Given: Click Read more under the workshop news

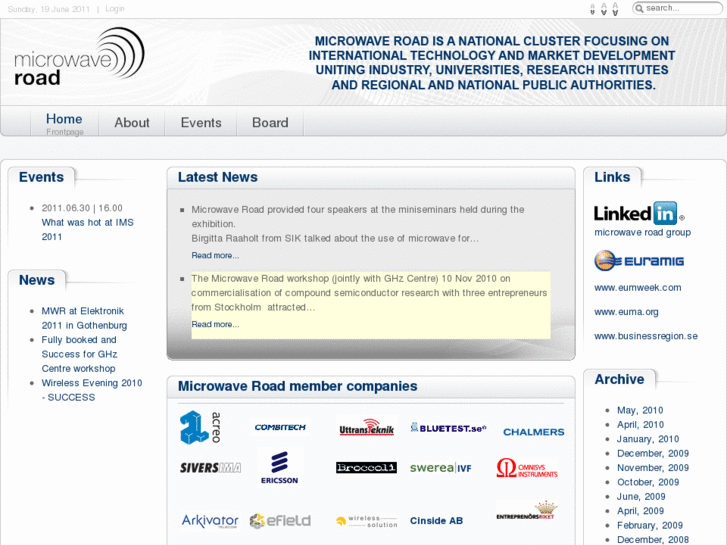Looking at the screenshot, I should pos(215,324).
